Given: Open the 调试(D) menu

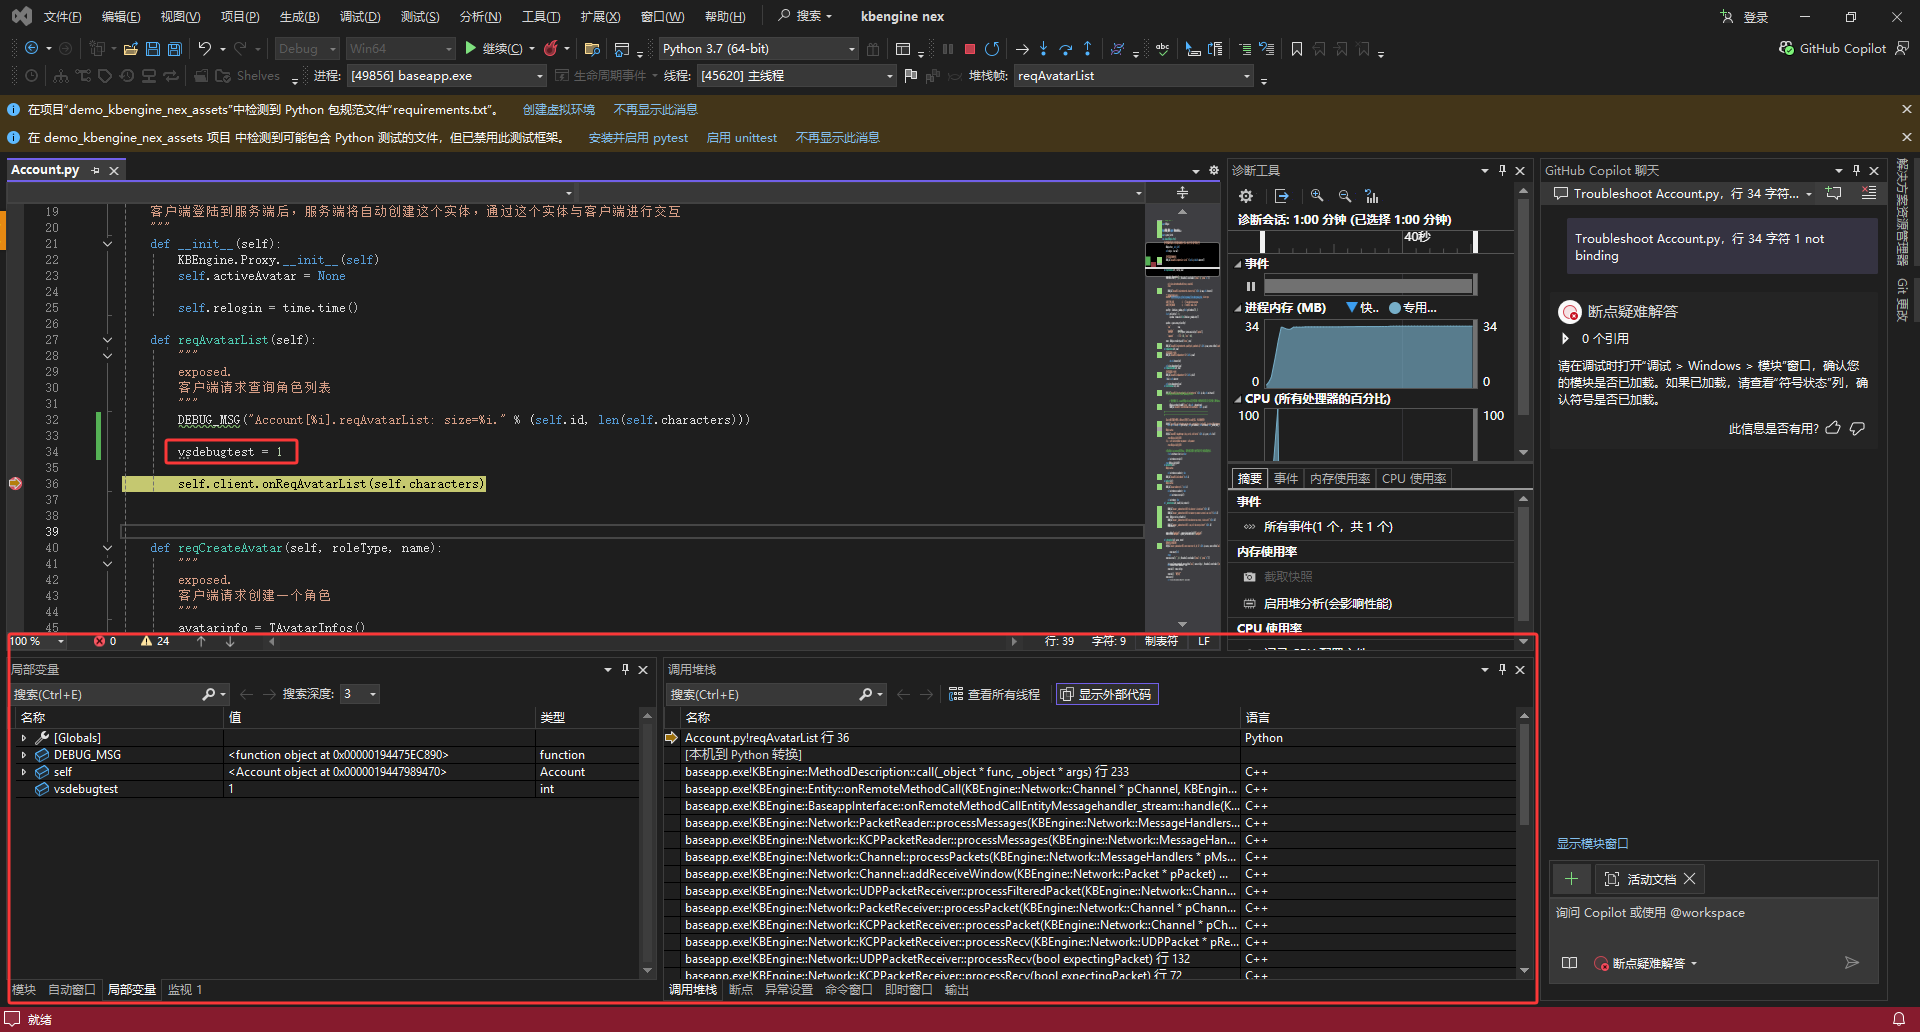Looking at the screenshot, I should pyautogui.click(x=359, y=17).
